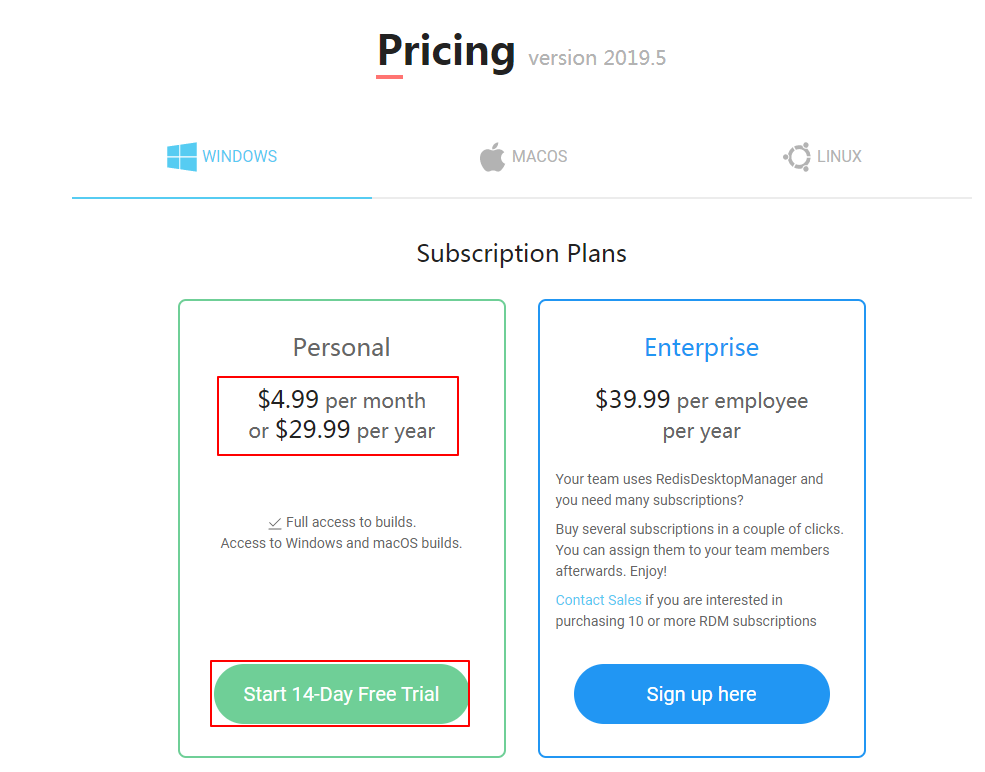
Task: Click the Enterprise plan title
Action: click(701, 347)
